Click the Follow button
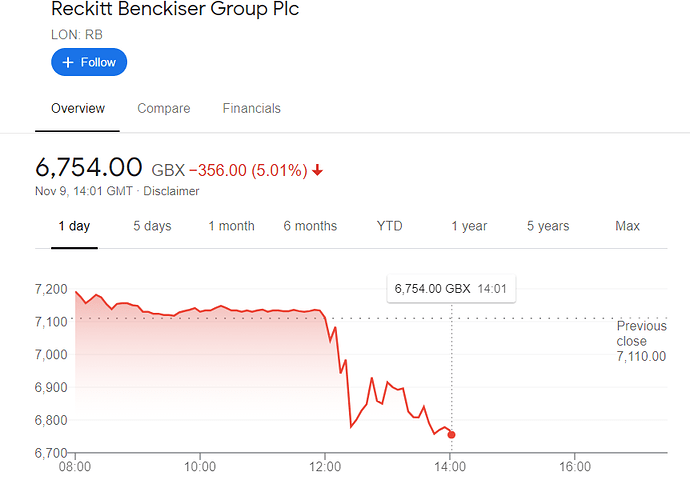Image resolution: width=690 pixels, height=480 pixels. [89, 62]
